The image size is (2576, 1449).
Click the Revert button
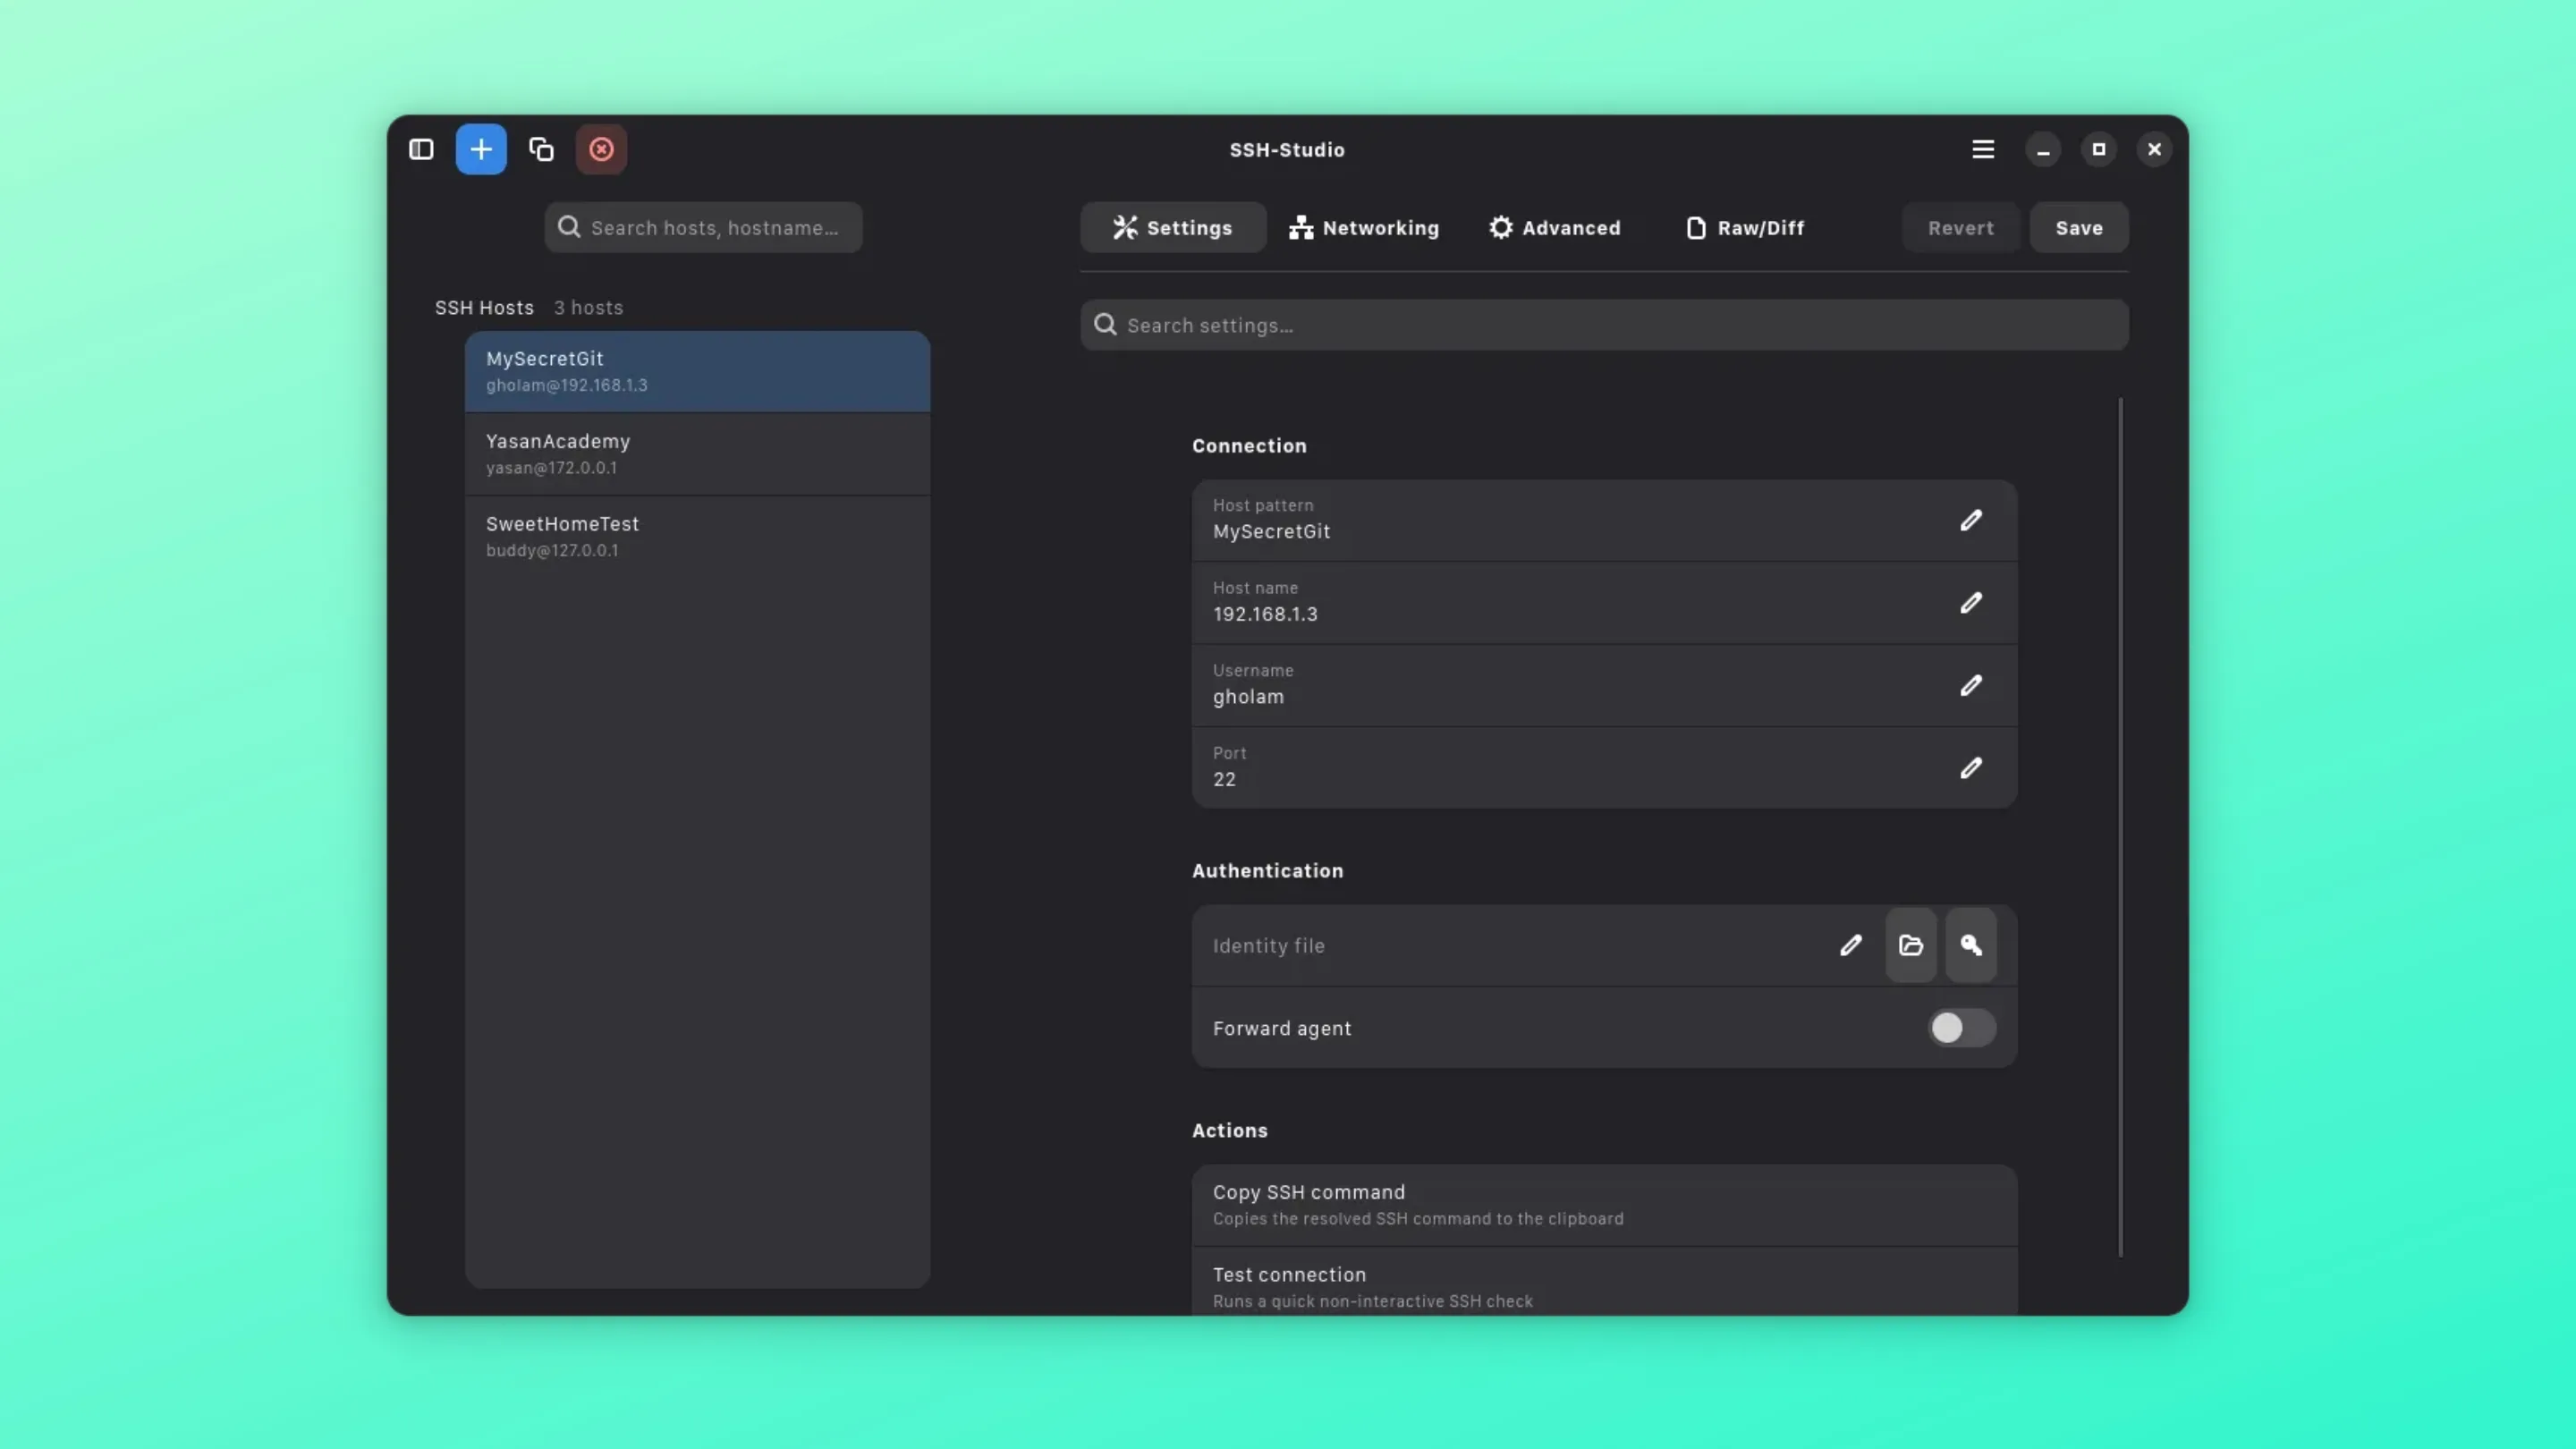[x=1961, y=228]
